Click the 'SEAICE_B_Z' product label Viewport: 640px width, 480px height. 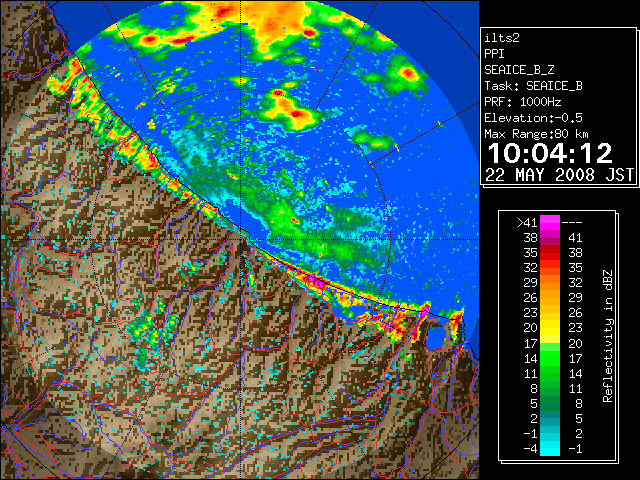click(519, 70)
